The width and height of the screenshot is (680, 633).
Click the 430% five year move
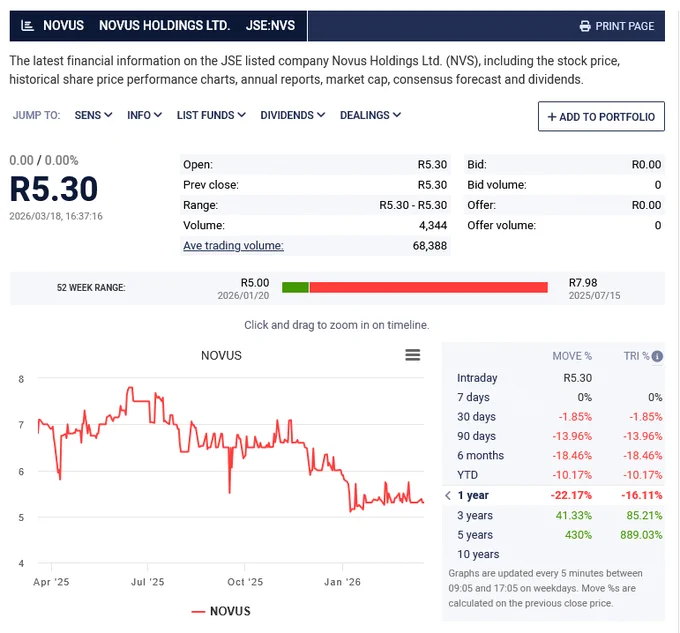(x=578, y=535)
